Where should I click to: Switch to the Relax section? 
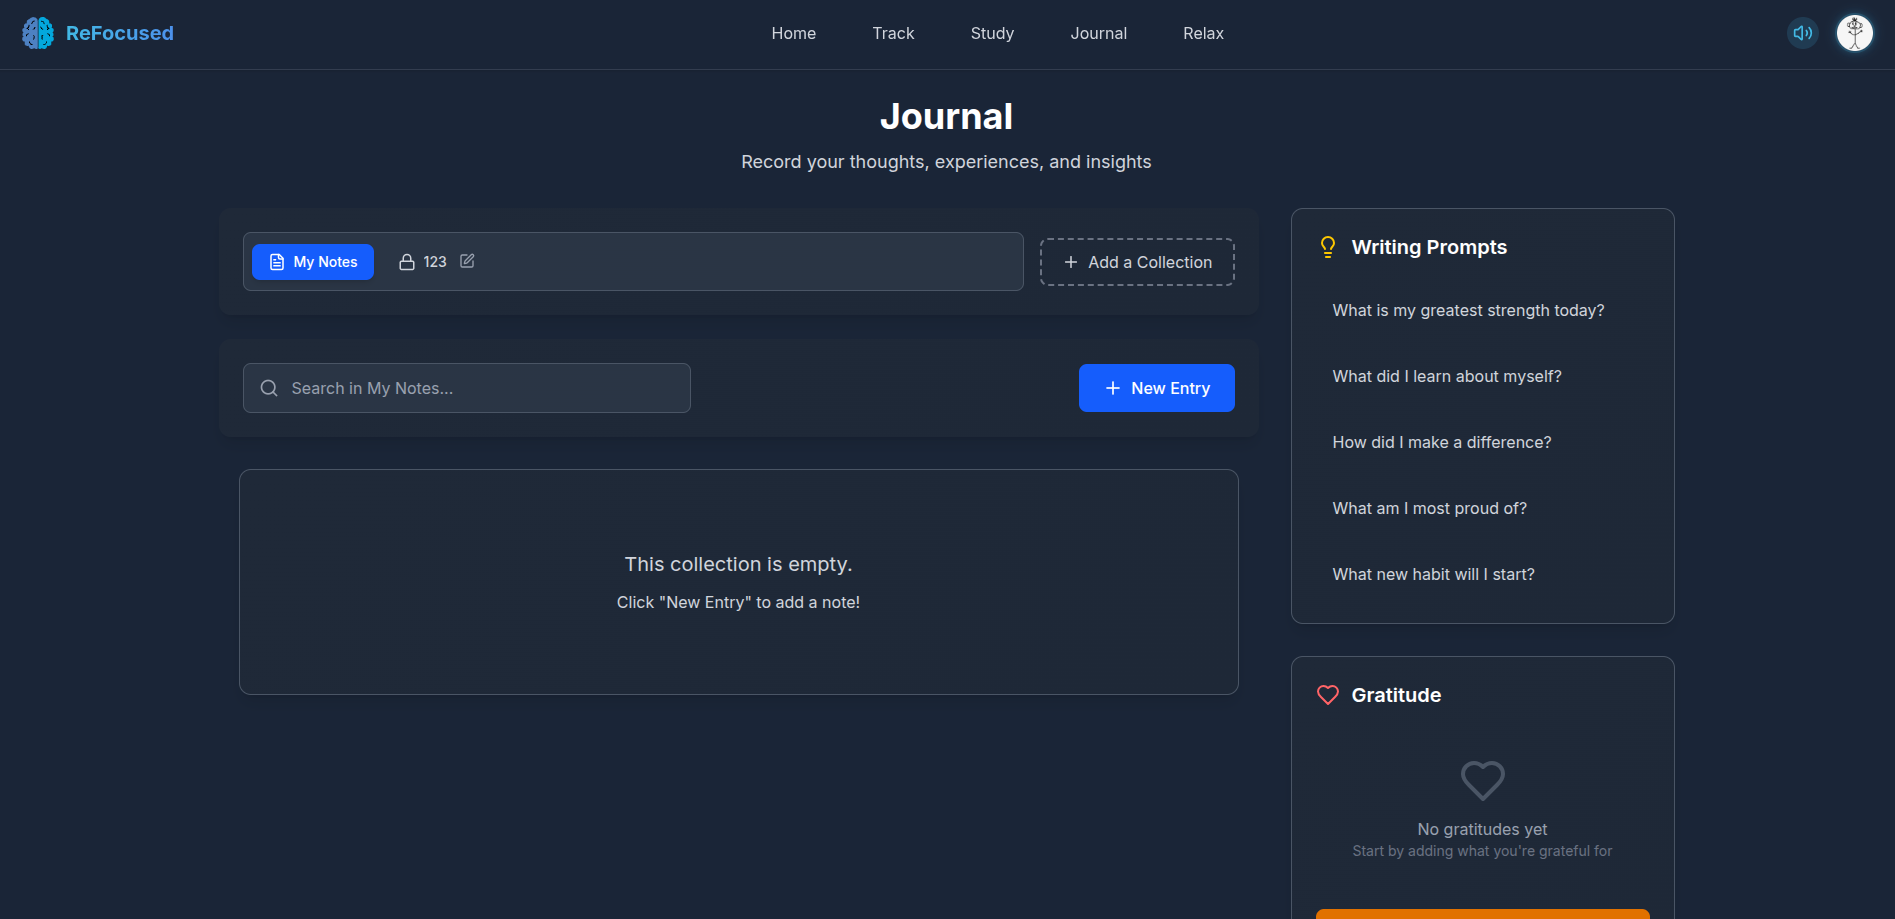1202,33
